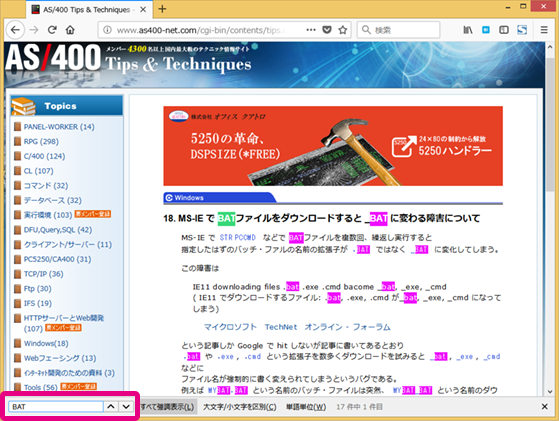559x421 pixels.
Task: Click the forward navigation arrow
Action: tap(34, 30)
